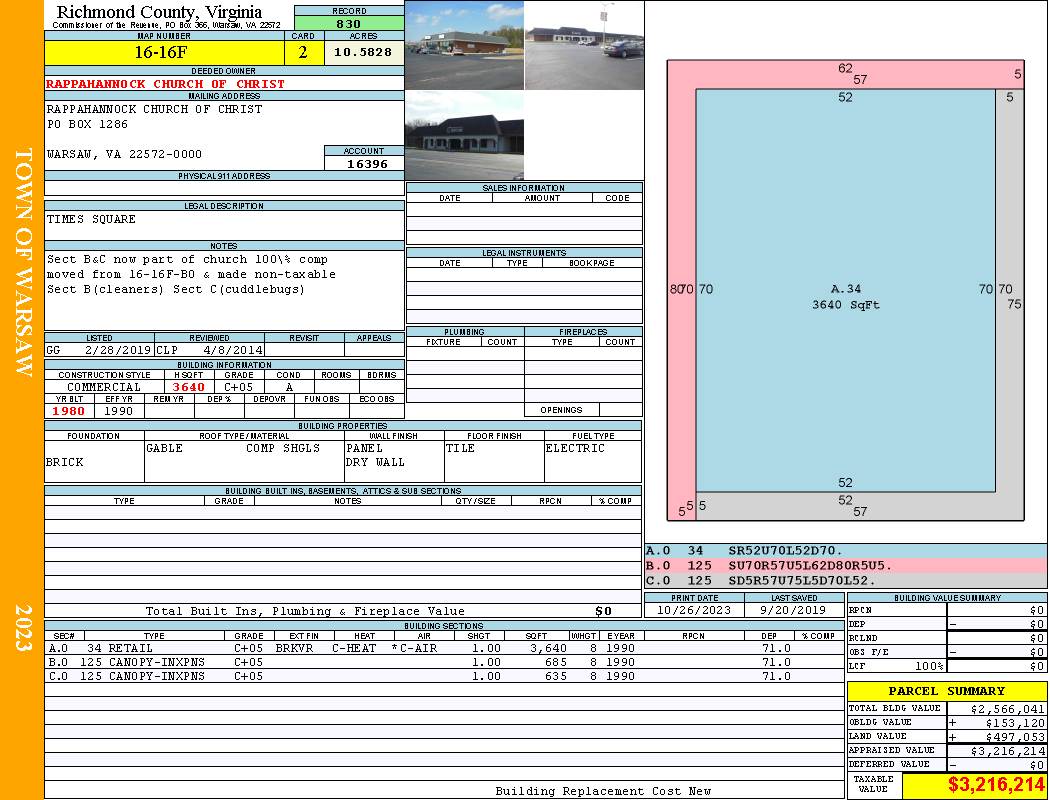Click the acres value 10.5828
The height and width of the screenshot is (800, 1050).
coord(363,53)
